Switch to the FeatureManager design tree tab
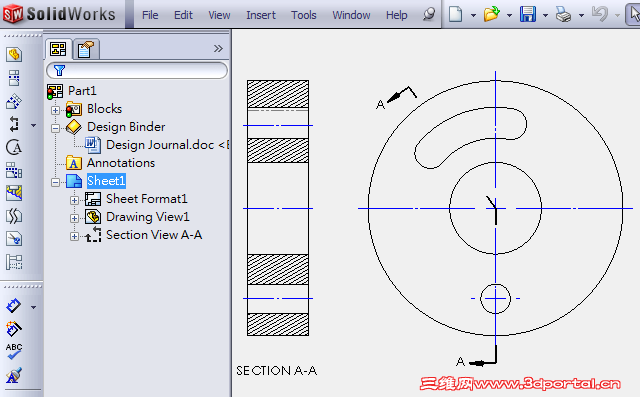Image resolution: width=640 pixels, height=397 pixels. click(x=58, y=49)
